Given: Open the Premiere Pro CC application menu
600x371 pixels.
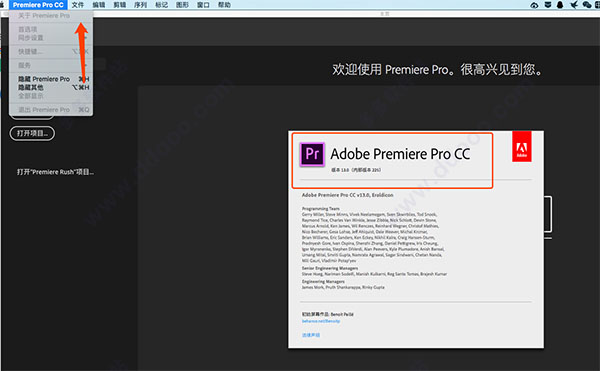Looking at the screenshot, I should pyautogui.click(x=38, y=5).
